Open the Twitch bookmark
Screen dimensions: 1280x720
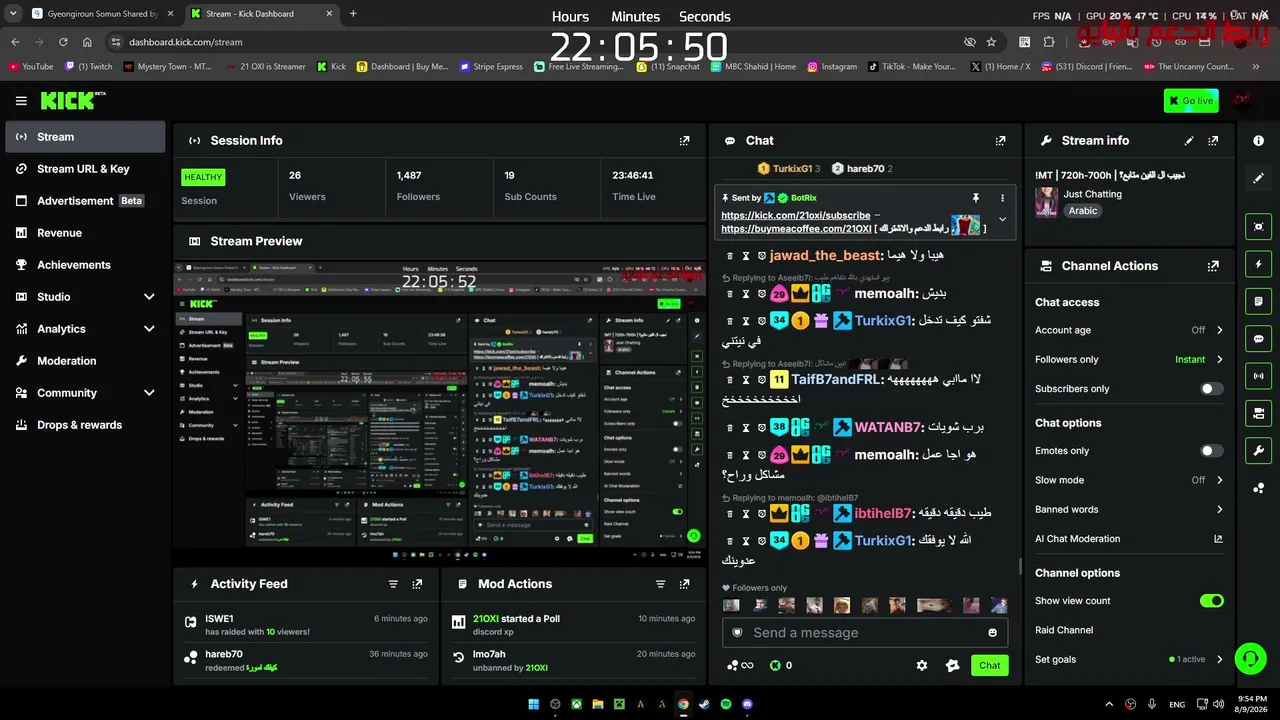(x=88, y=67)
